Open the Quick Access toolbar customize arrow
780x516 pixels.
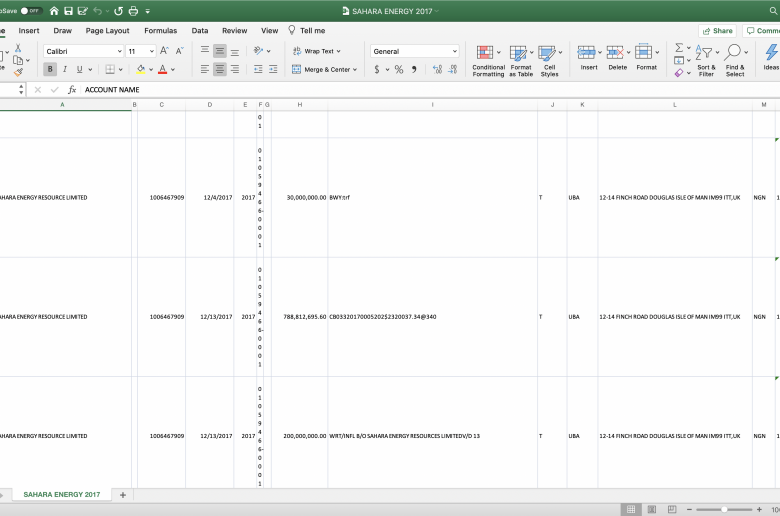click(148, 11)
